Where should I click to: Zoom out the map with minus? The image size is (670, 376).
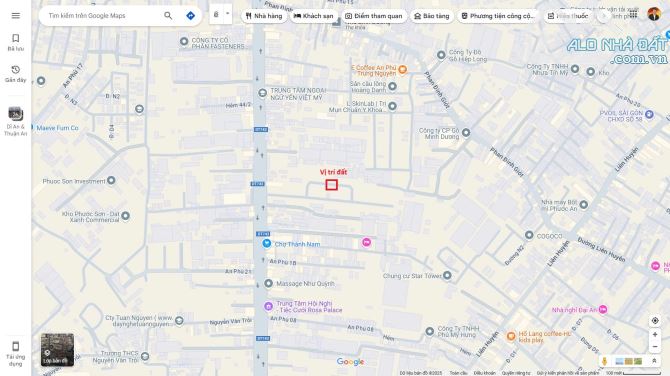pyautogui.click(x=655, y=347)
